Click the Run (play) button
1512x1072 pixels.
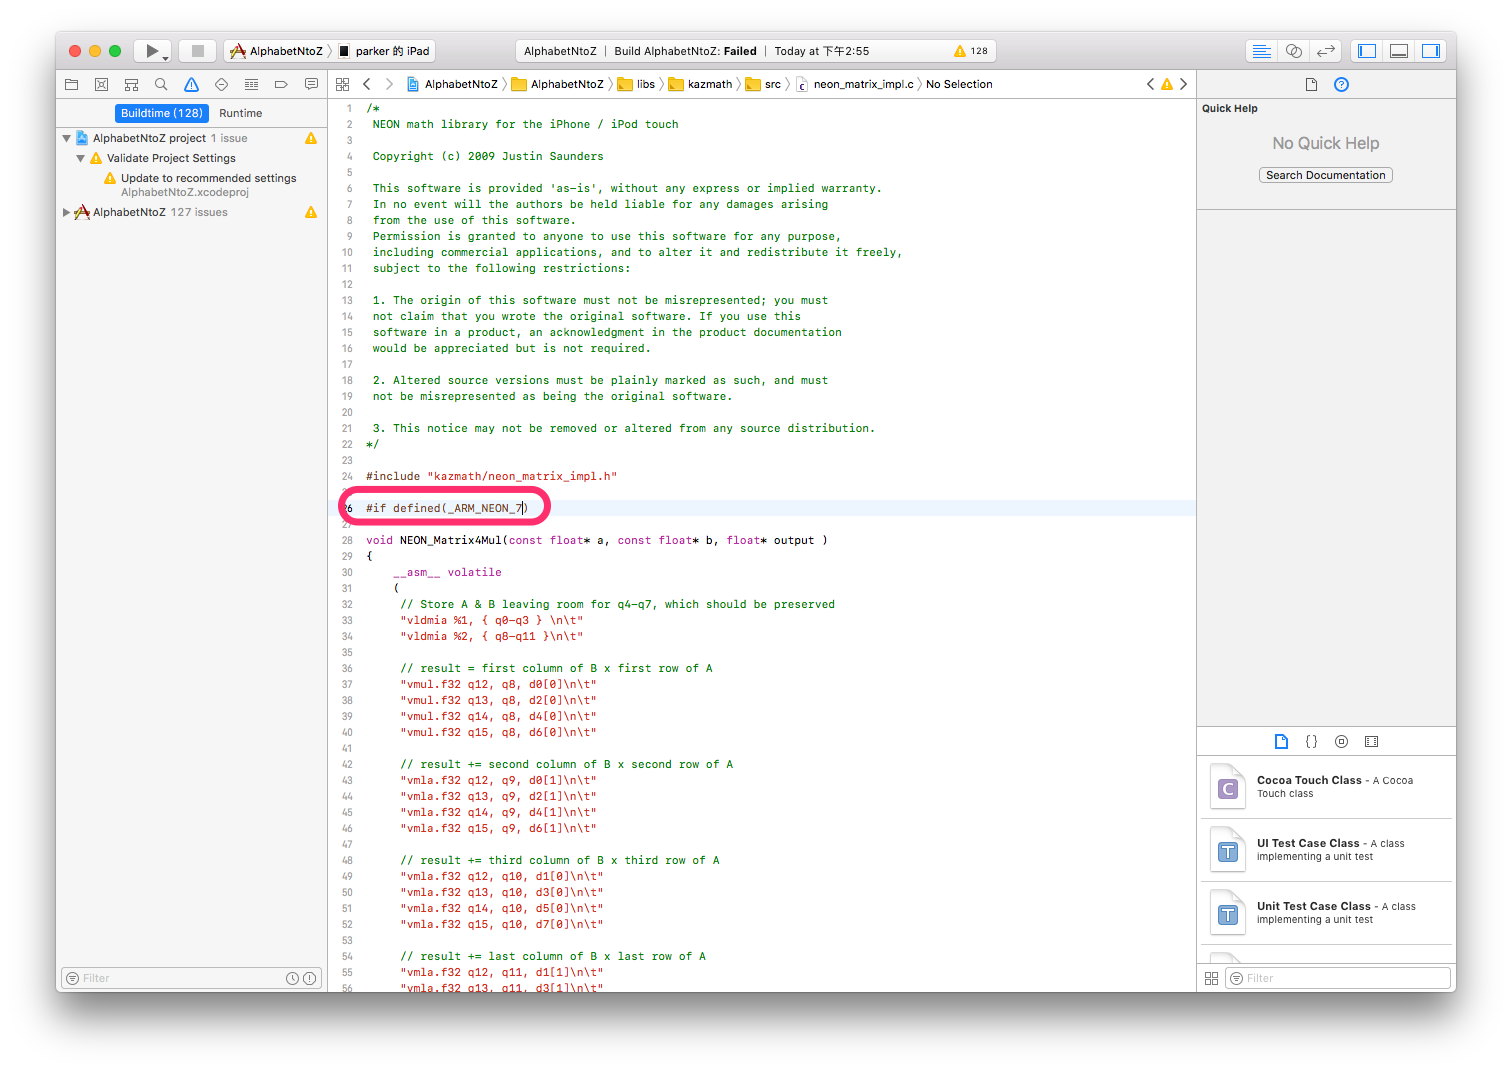[151, 51]
